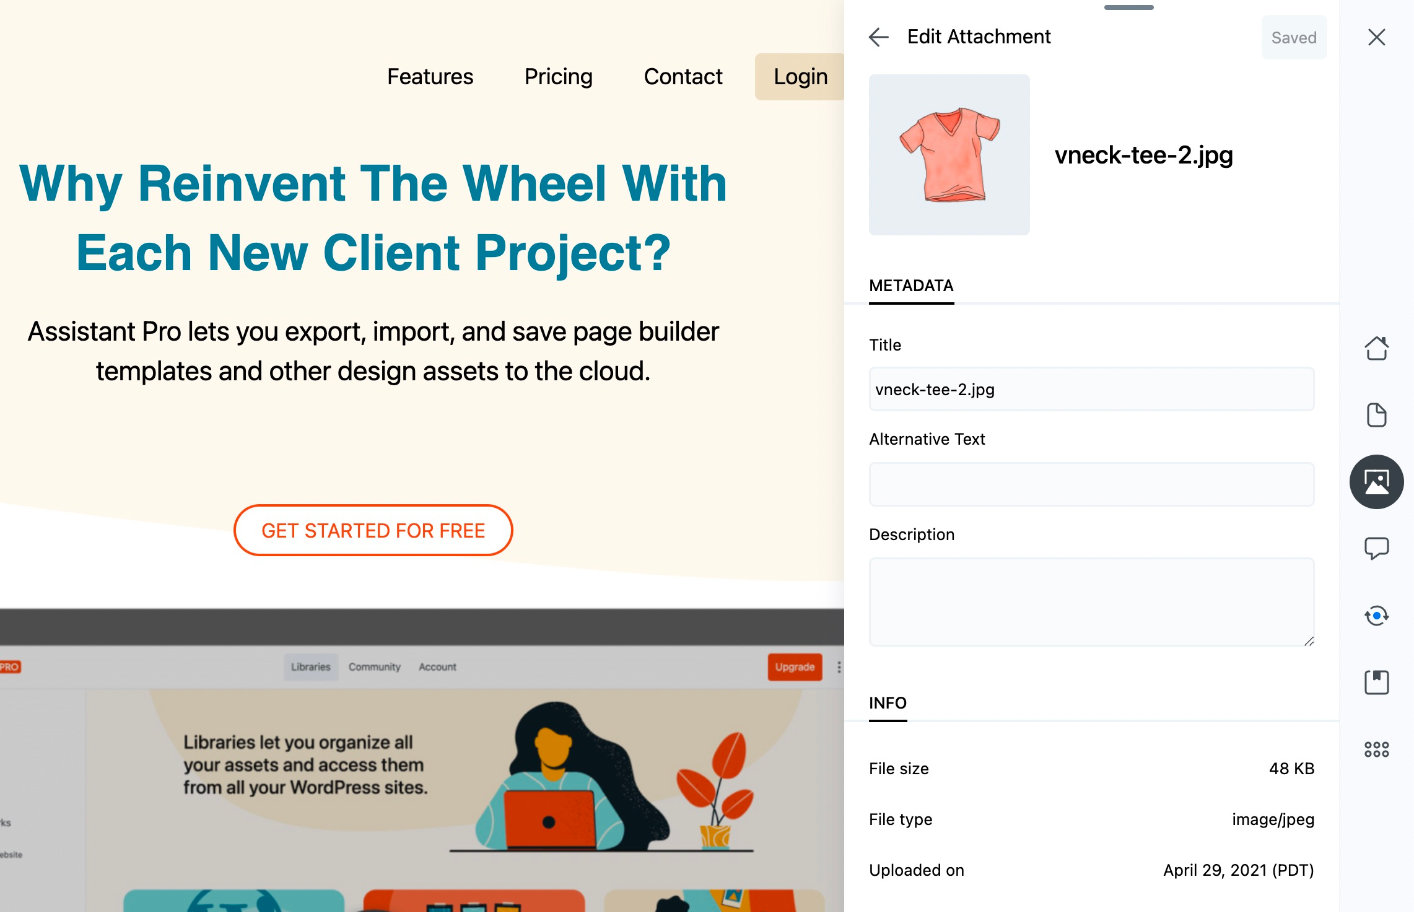The height and width of the screenshot is (912, 1414).
Task: Click the vneck-tee-2.jpg shirt thumbnail
Action: (949, 155)
